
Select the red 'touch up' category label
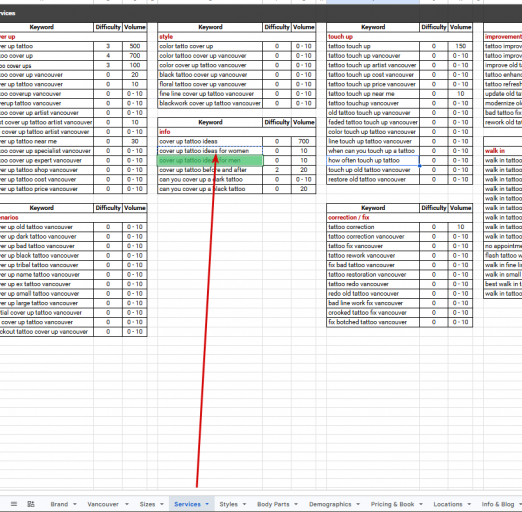tap(340, 37)
